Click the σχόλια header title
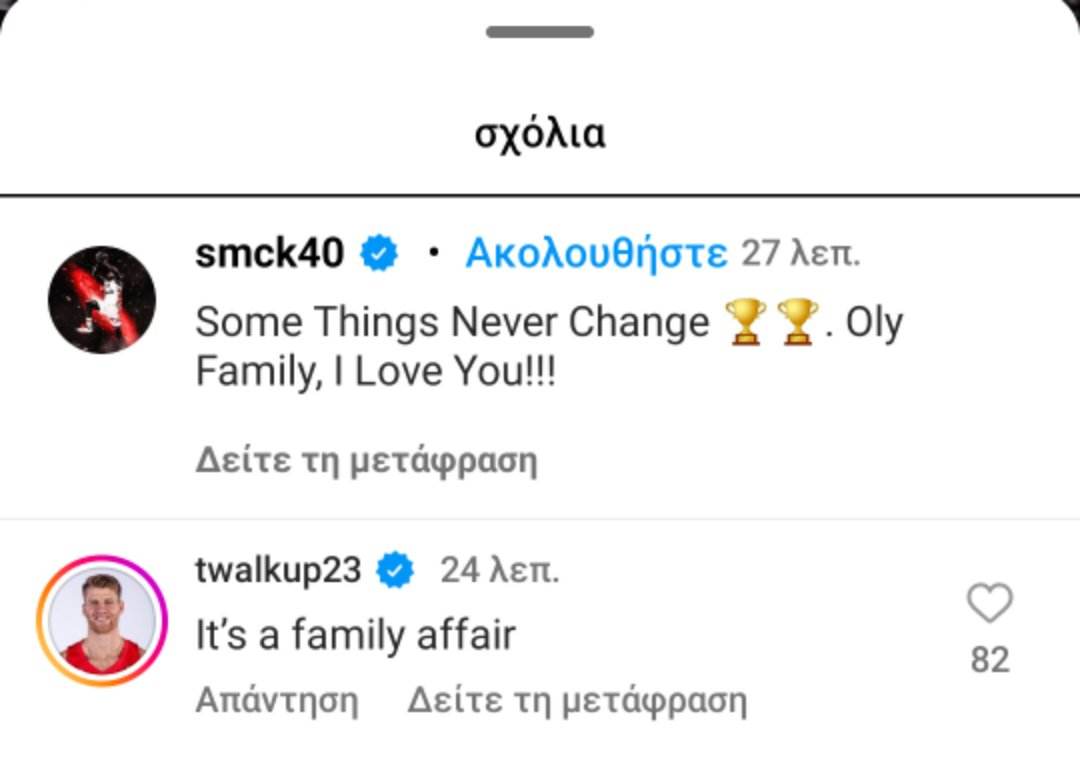Image resolution: width=1080 pixels, height=772 pixels. click(x=540, y=134)
